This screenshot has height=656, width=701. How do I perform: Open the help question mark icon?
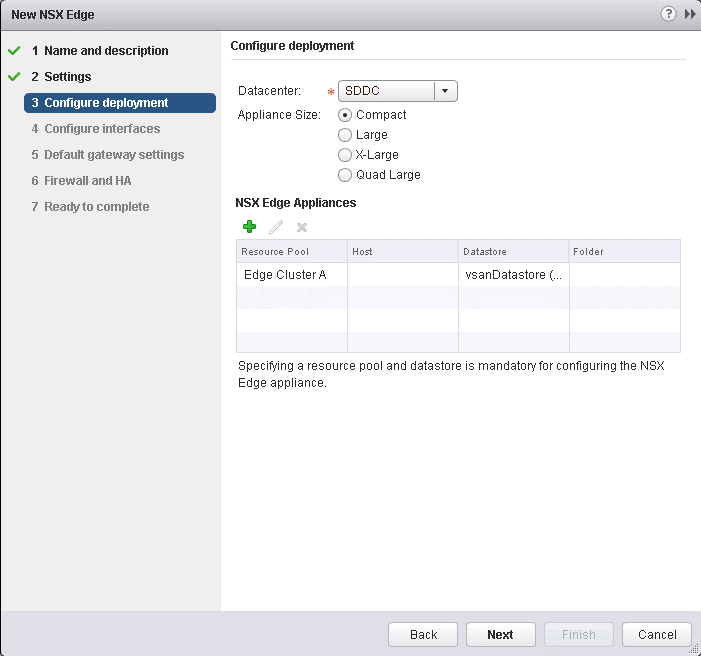669,14
